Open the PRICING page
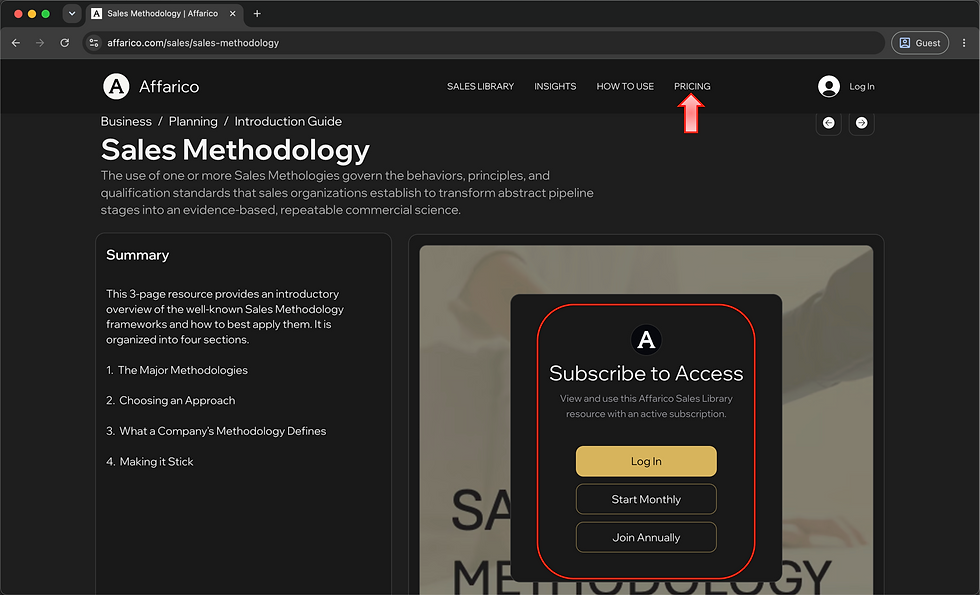 692,86
